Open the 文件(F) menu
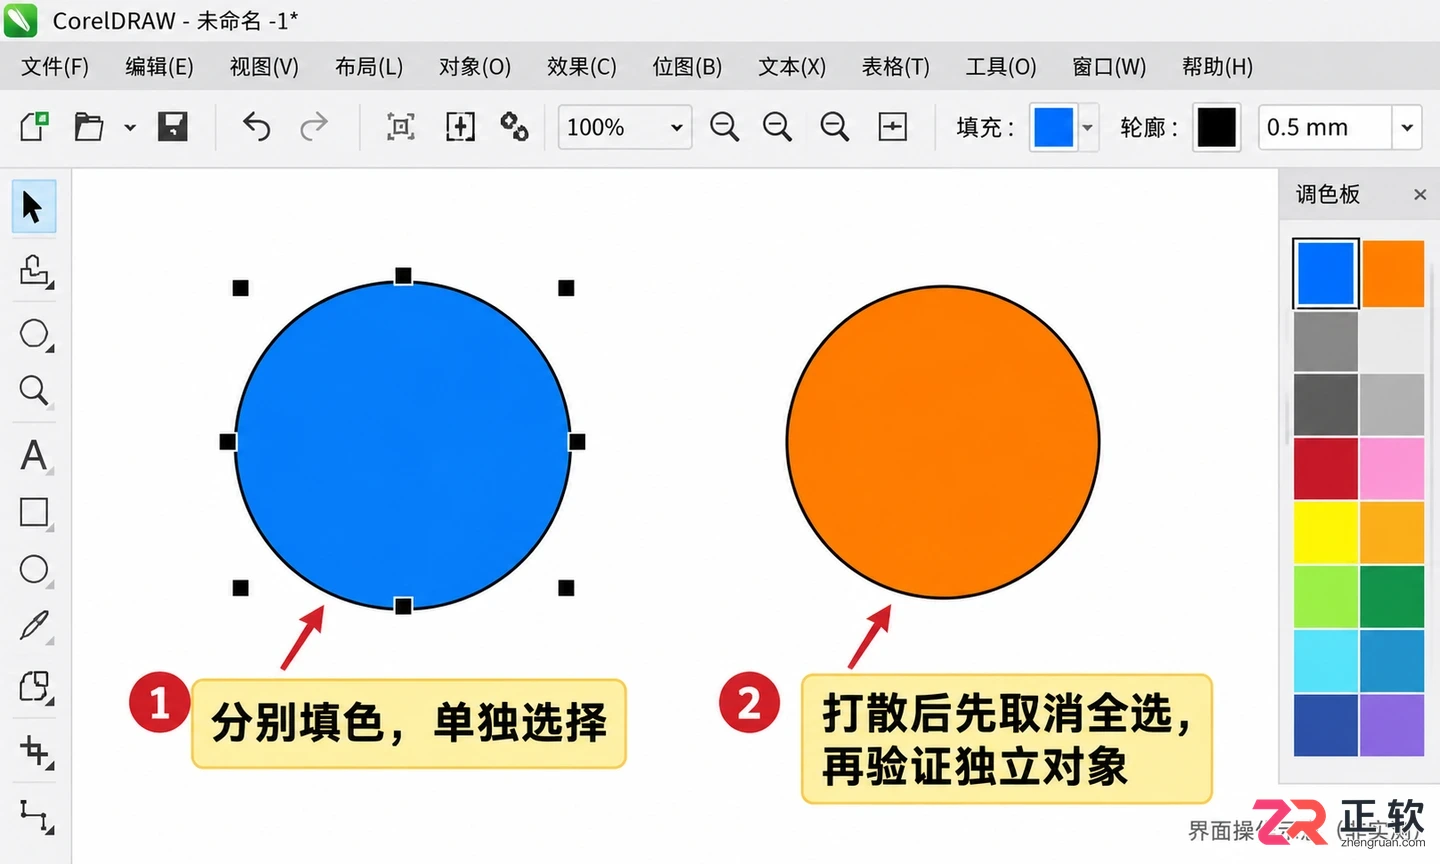1440x864 pixels. click(55, 67)
